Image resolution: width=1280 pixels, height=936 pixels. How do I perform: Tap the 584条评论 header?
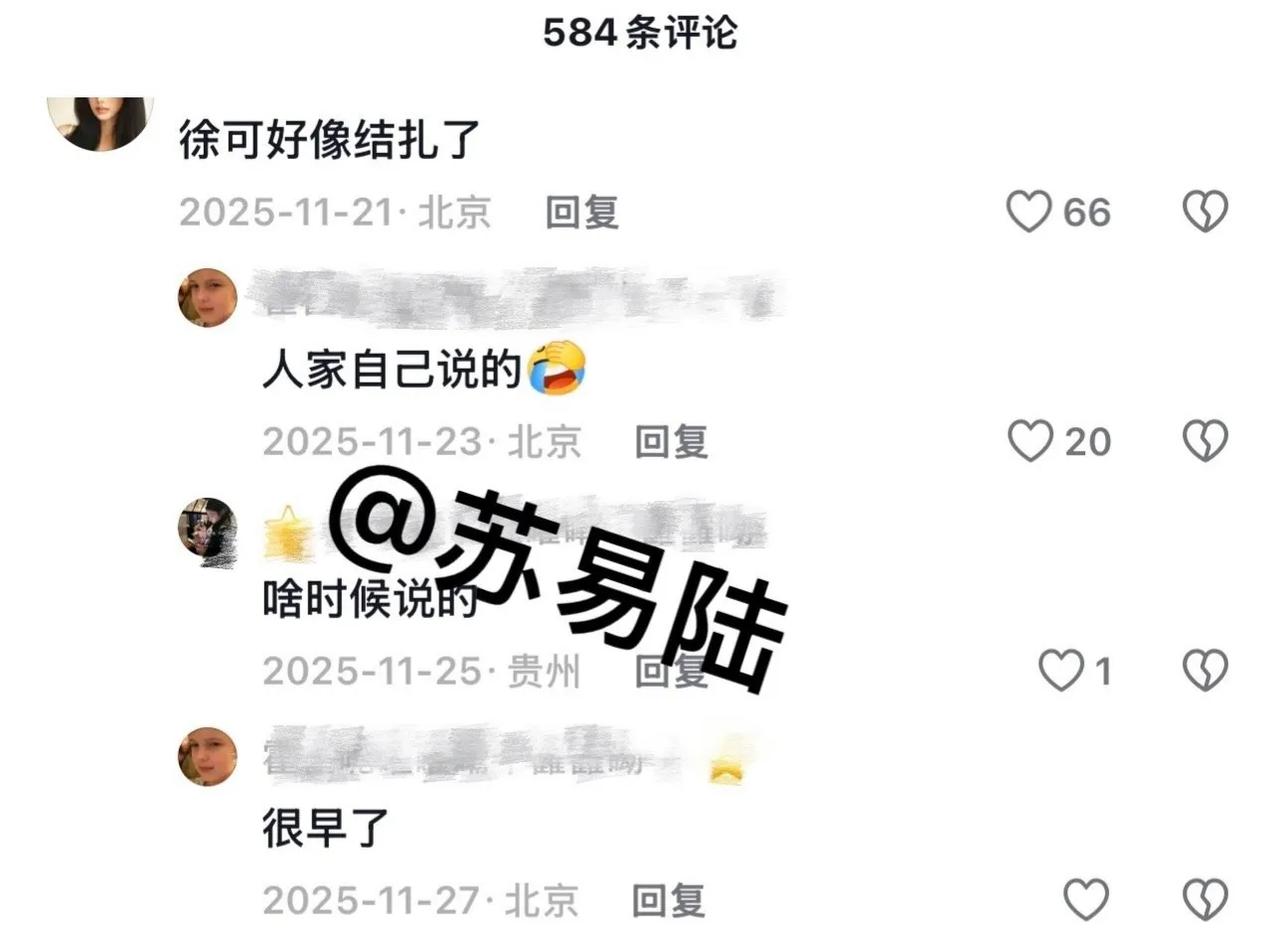[640, 33]
